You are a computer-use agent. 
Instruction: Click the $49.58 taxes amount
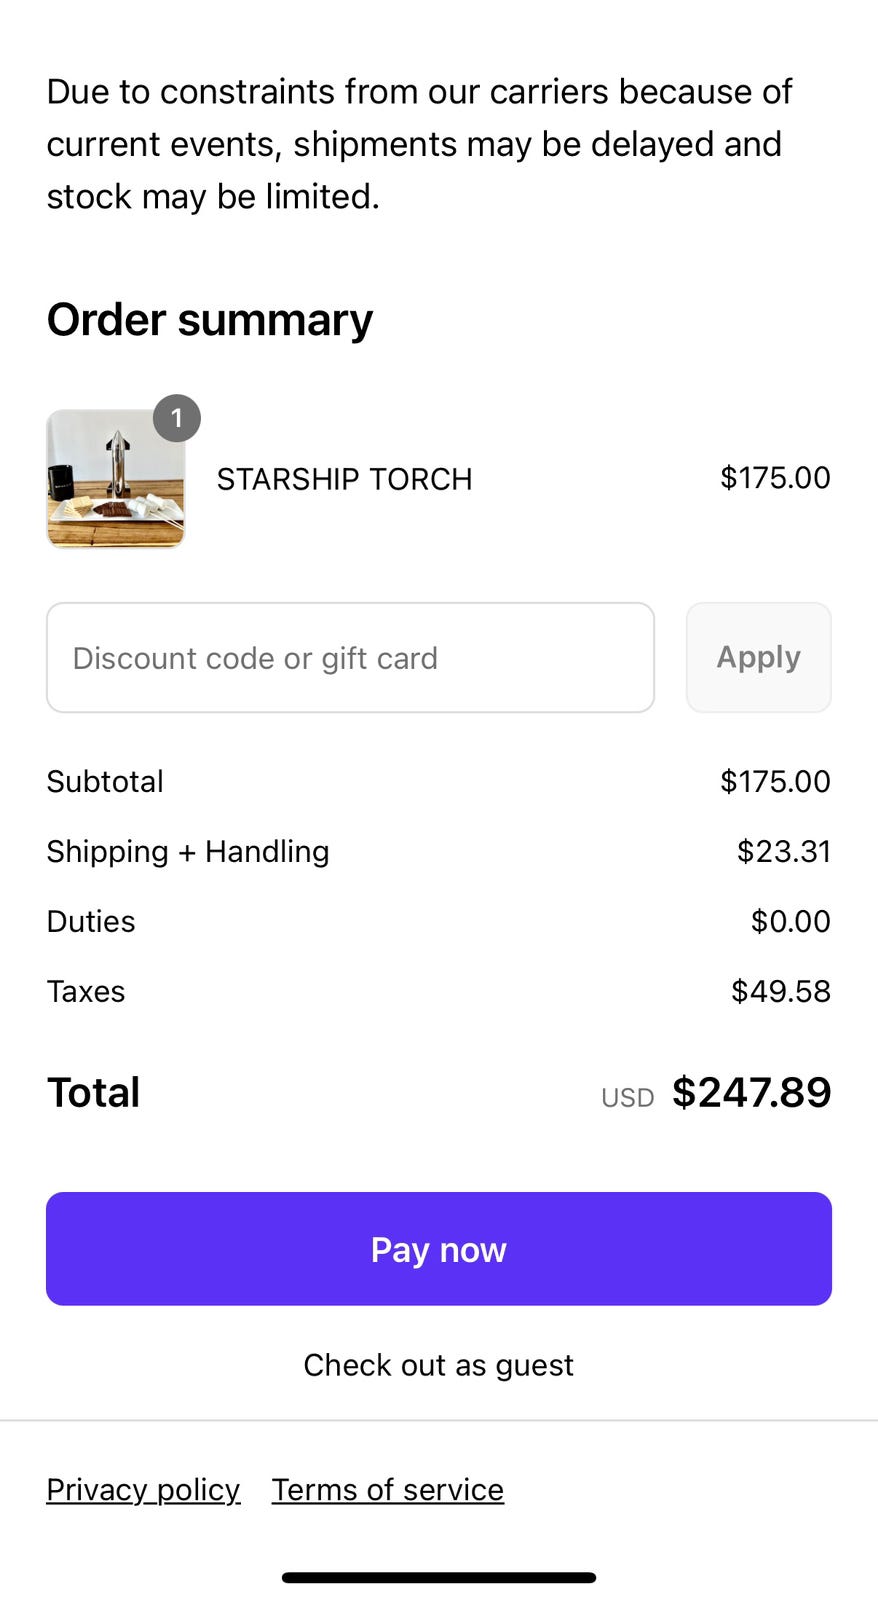coord(780,992)
